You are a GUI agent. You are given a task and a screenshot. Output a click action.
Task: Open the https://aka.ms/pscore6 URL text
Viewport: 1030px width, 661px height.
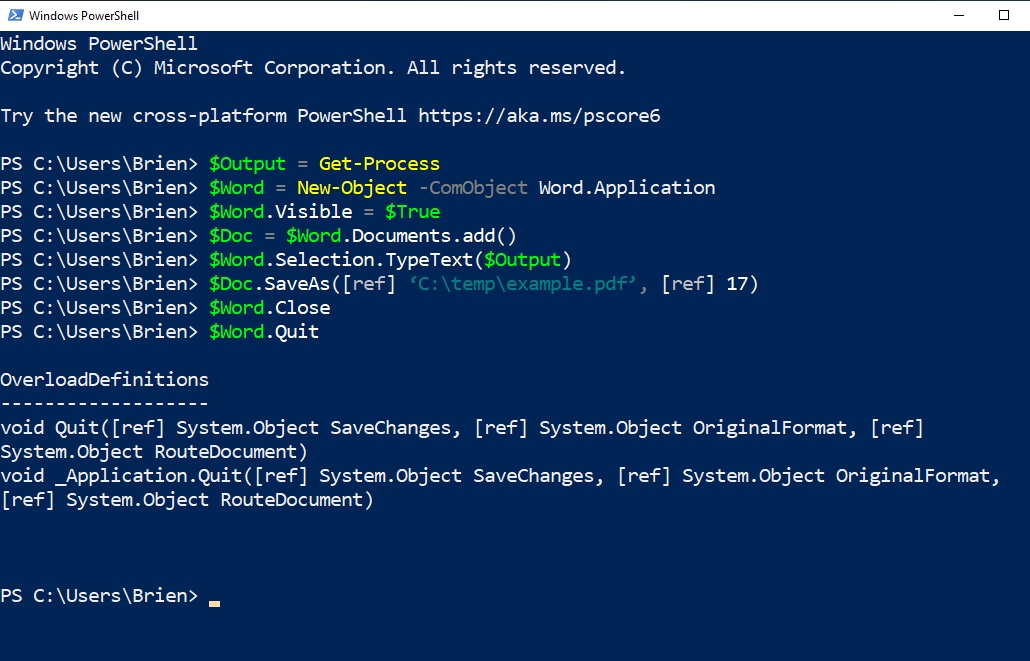539,116
